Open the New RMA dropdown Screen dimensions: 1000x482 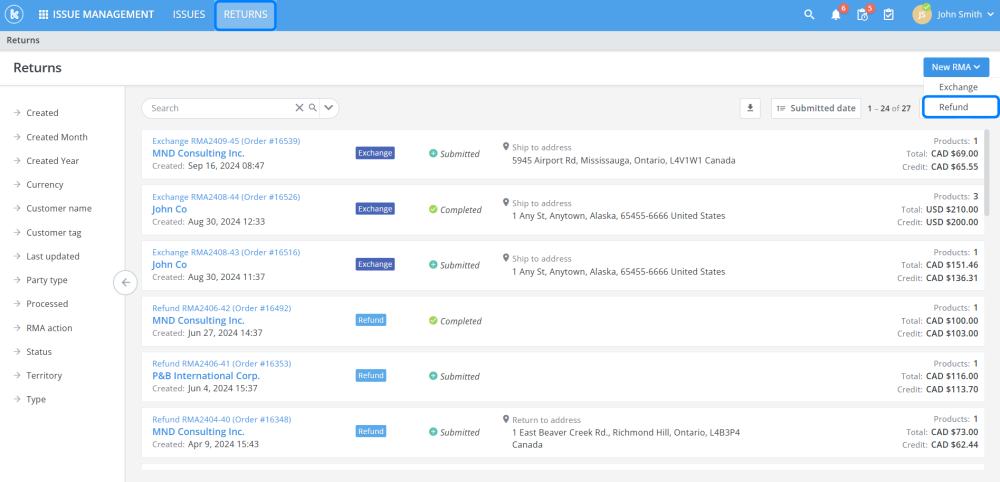click(x=956, y=67)
